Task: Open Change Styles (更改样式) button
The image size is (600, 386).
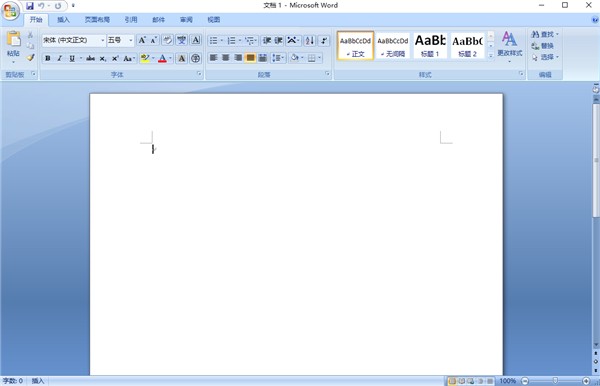Action: coord(509,47)
